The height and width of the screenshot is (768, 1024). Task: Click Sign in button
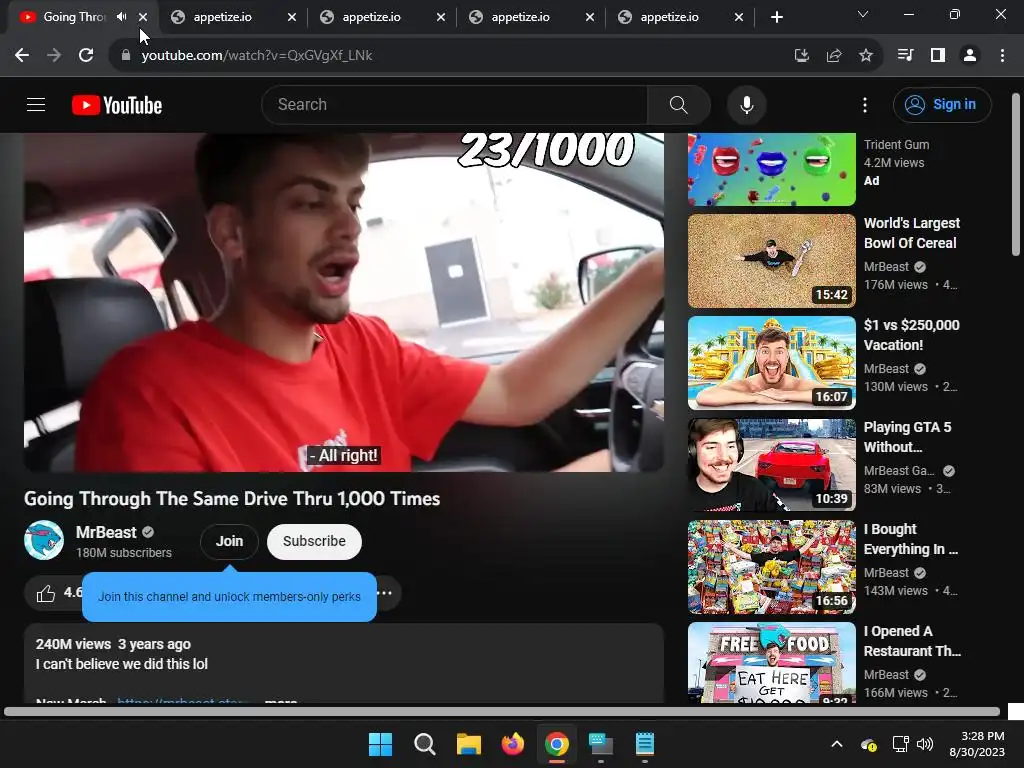pyautogui.click(x=942, y=104)
